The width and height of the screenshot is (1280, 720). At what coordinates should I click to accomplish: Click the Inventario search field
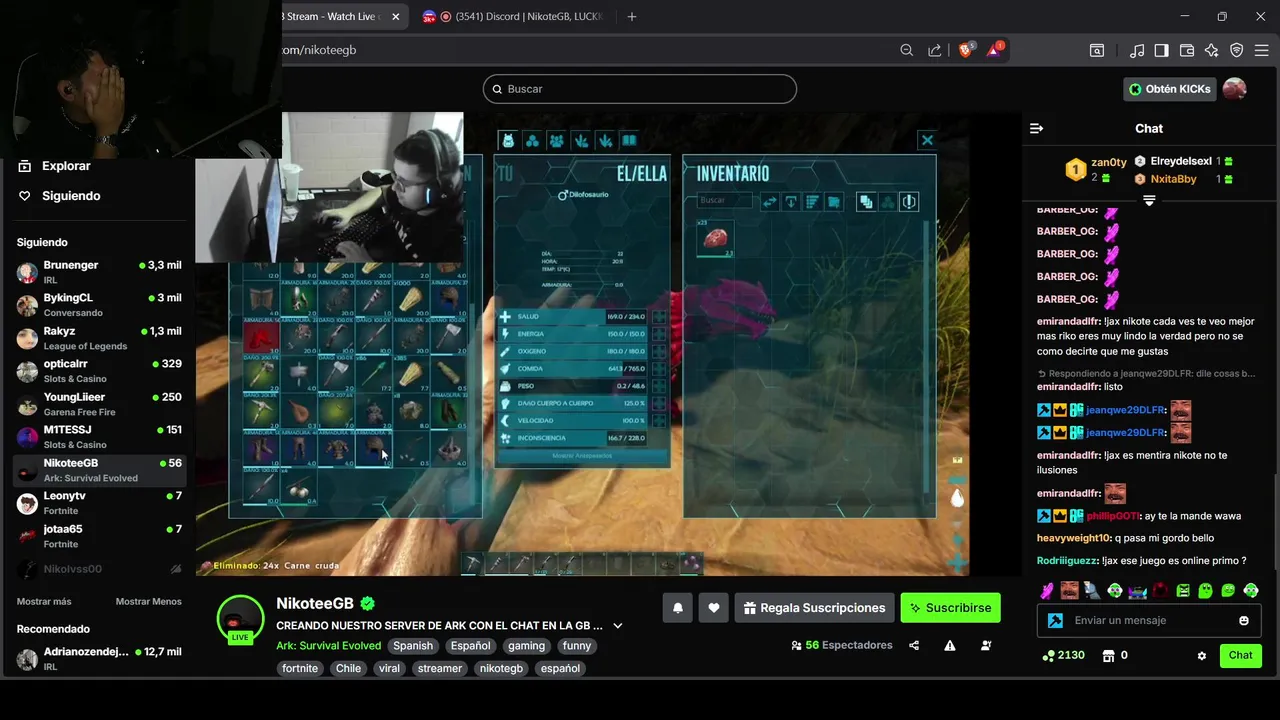(724, 201)
